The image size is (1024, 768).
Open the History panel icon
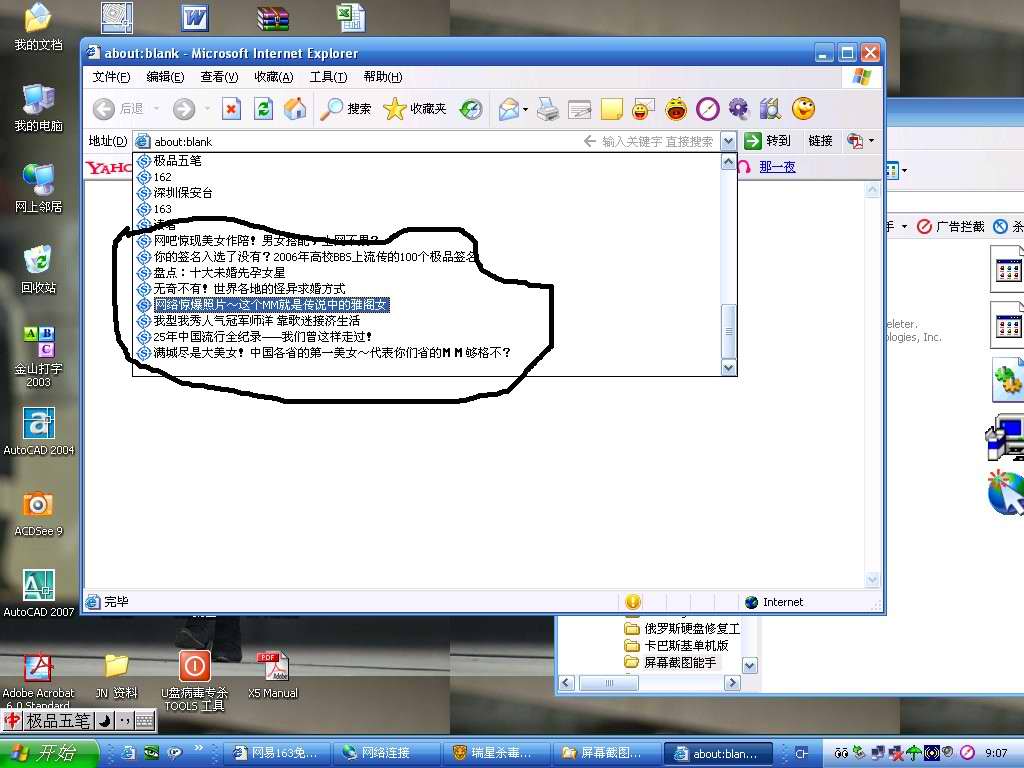pos(470,109)
